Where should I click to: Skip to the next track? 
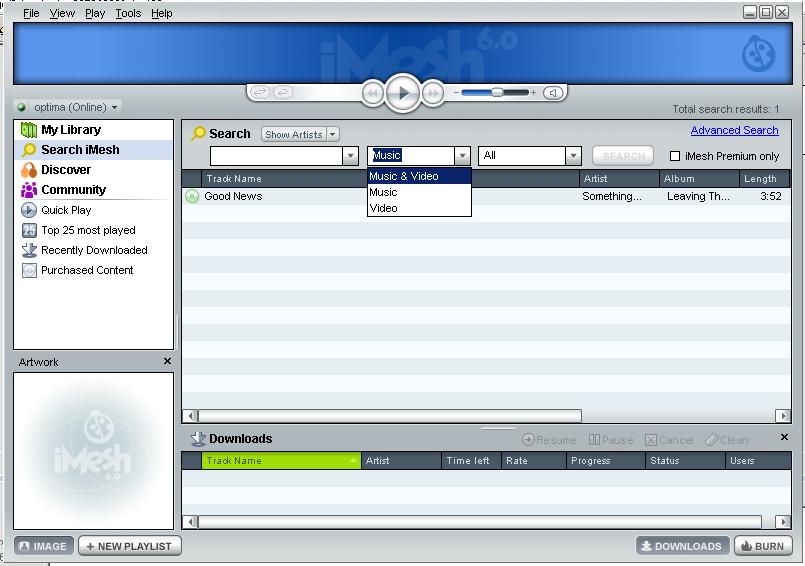point(433,93)
